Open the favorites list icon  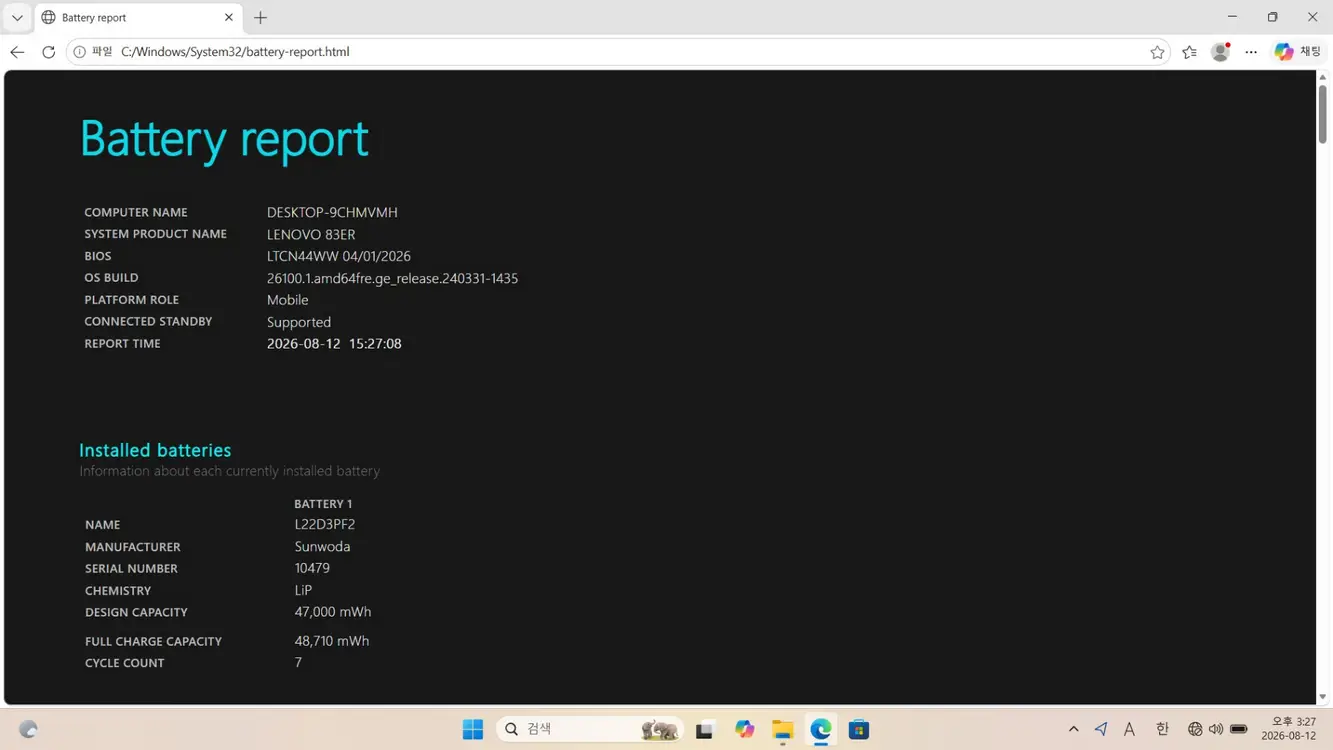1189,52
